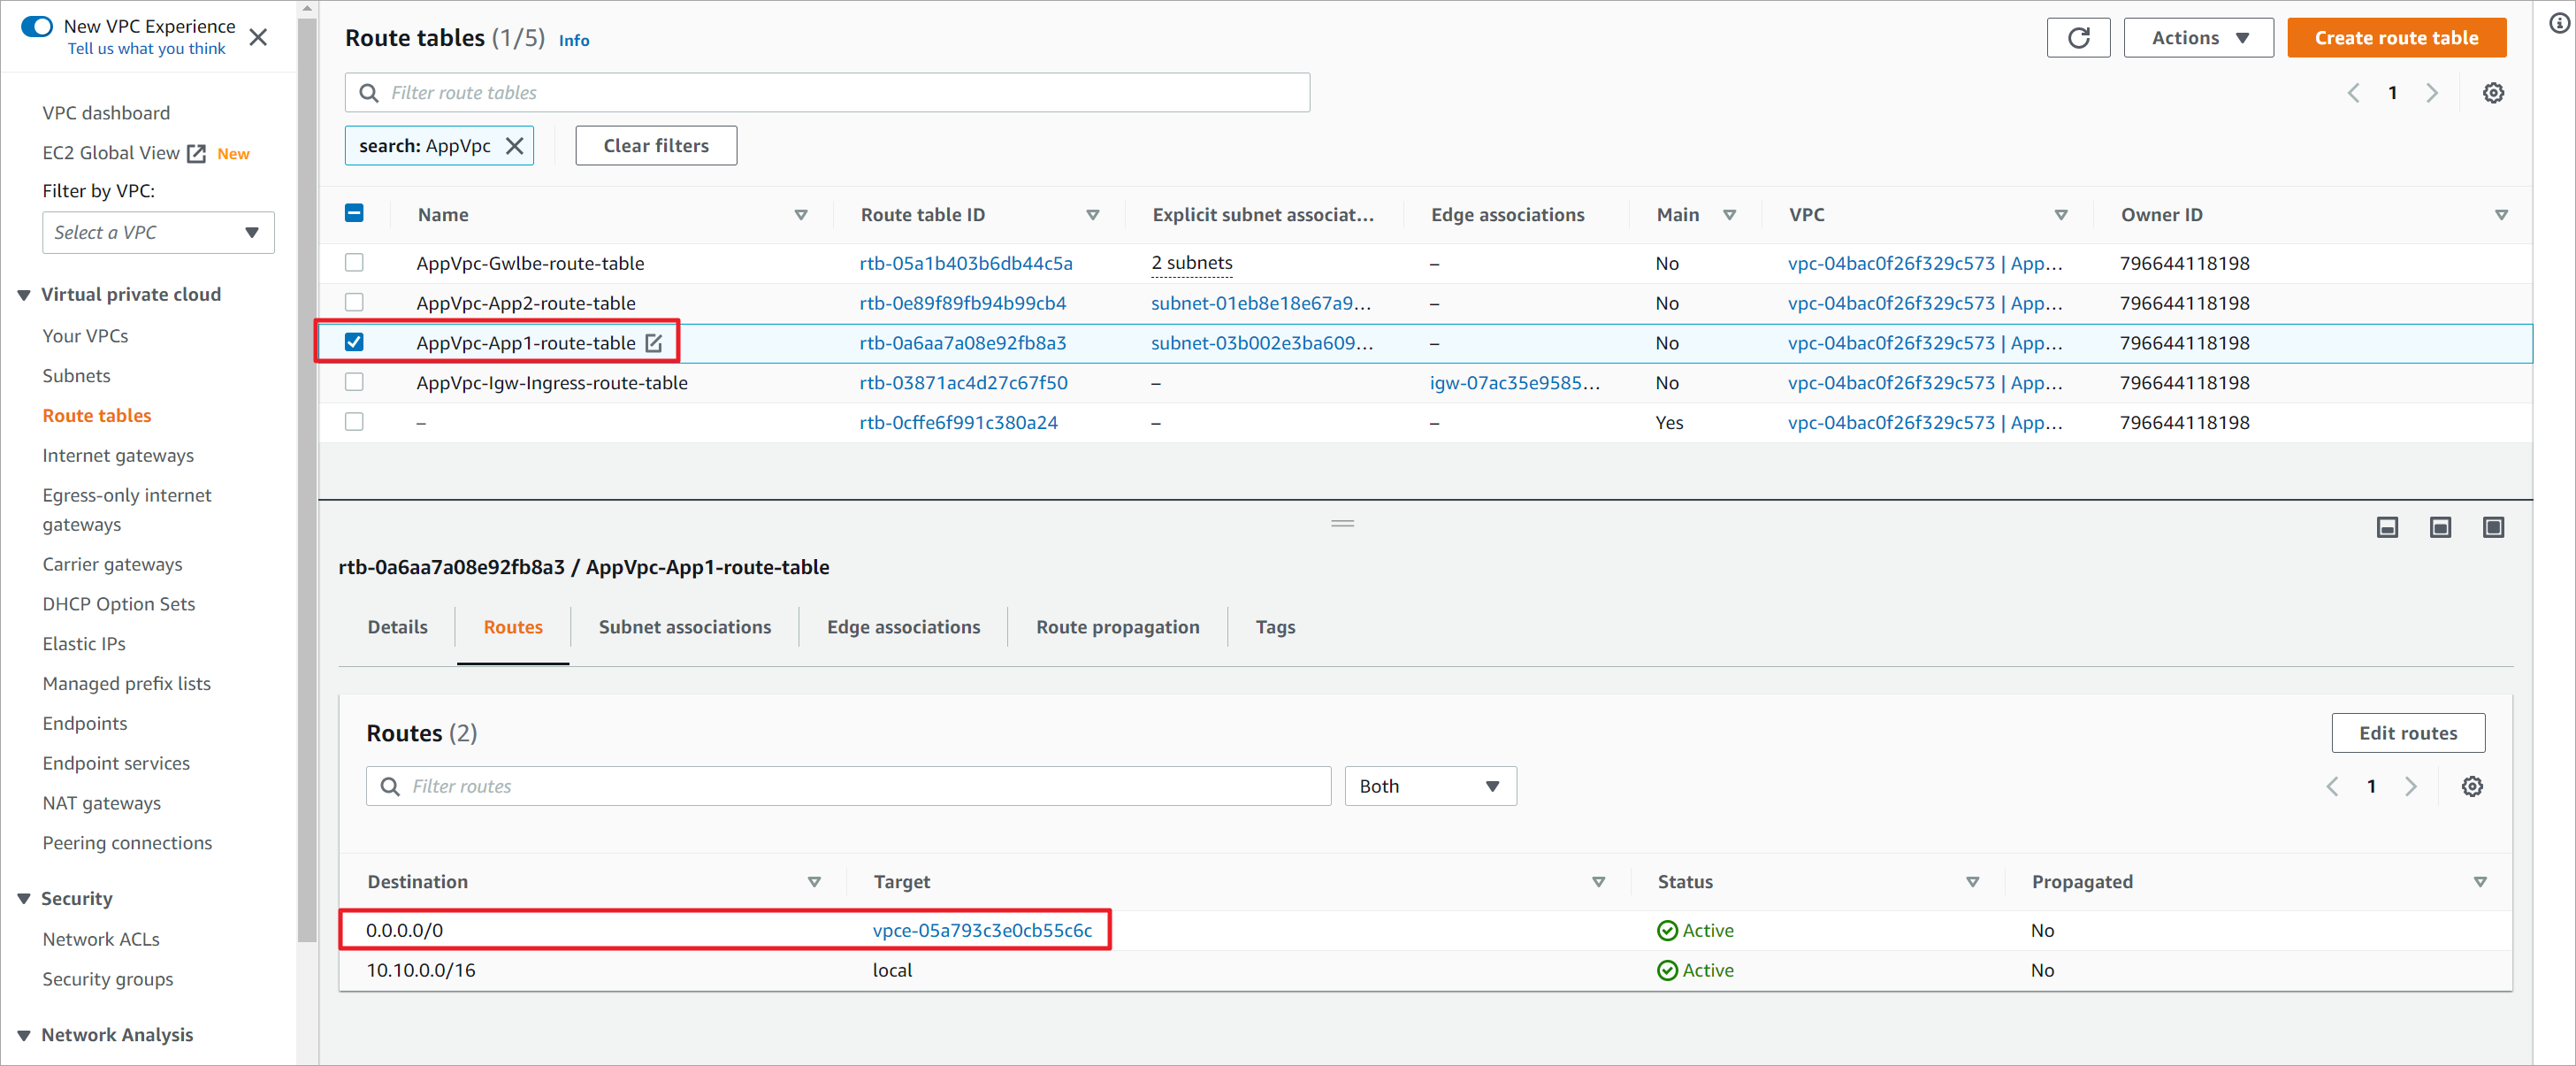Go to next routes page arrow
The width and height of the screenshot is (2576, 1066).
coord(2411,787)
